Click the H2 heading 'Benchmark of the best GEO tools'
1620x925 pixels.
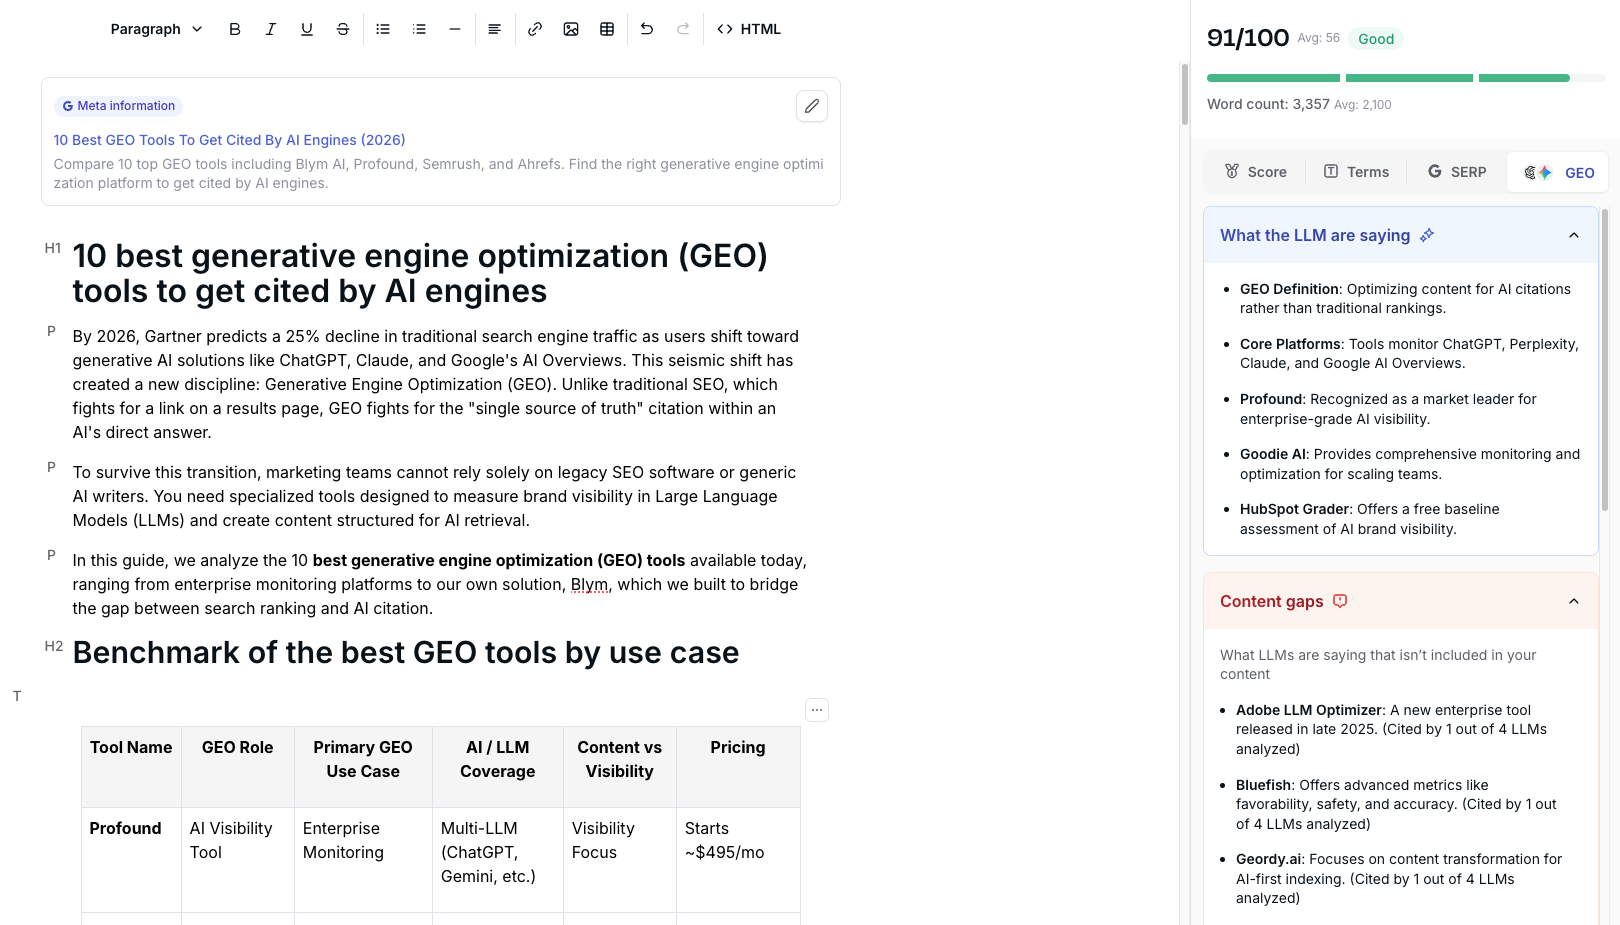(x=406, y=653)
